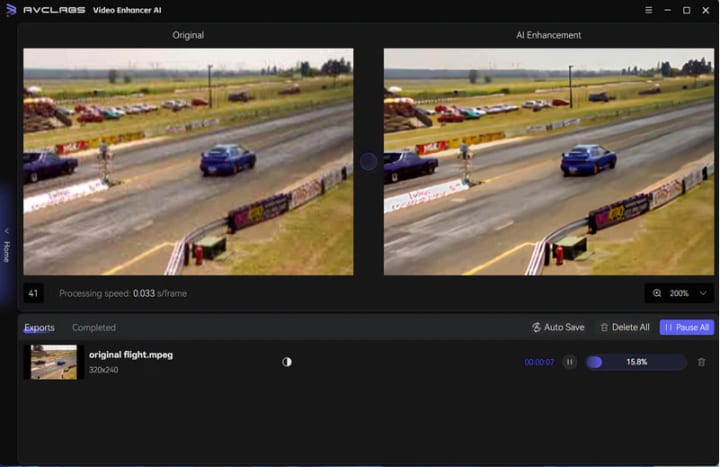The image size is (720, 467).
Task: Click the frame number 41 box
Action: tap(33, 293)
